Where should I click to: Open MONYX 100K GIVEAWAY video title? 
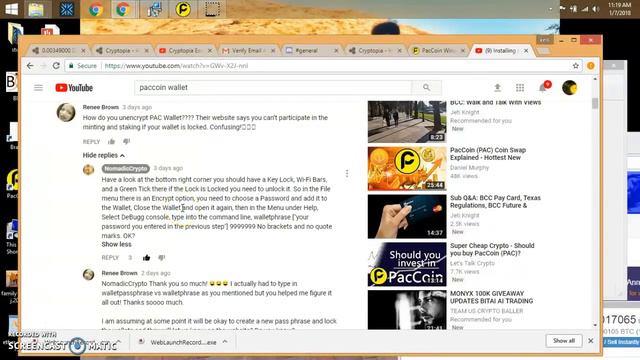[491, 297]
